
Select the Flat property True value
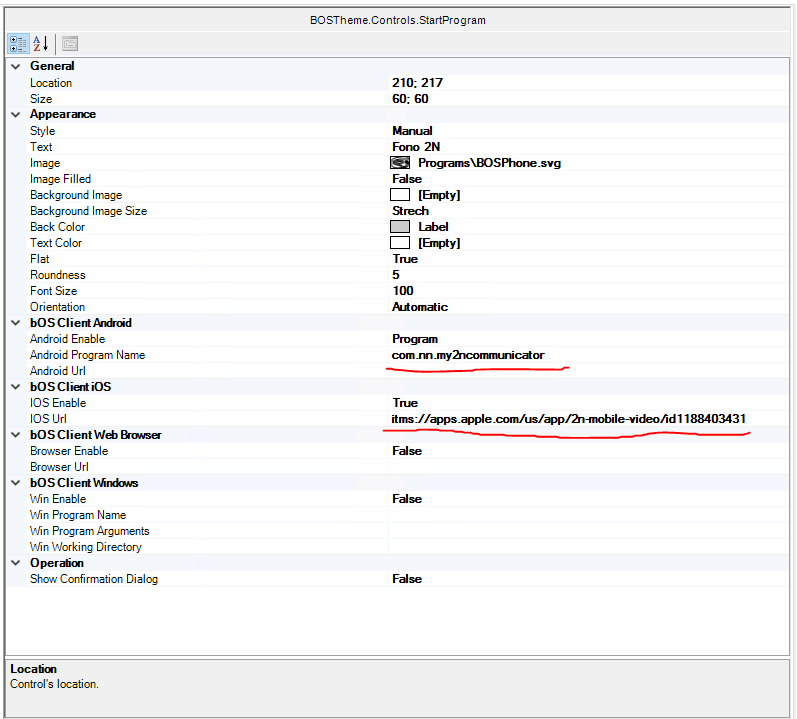click(x=405, y=259)
